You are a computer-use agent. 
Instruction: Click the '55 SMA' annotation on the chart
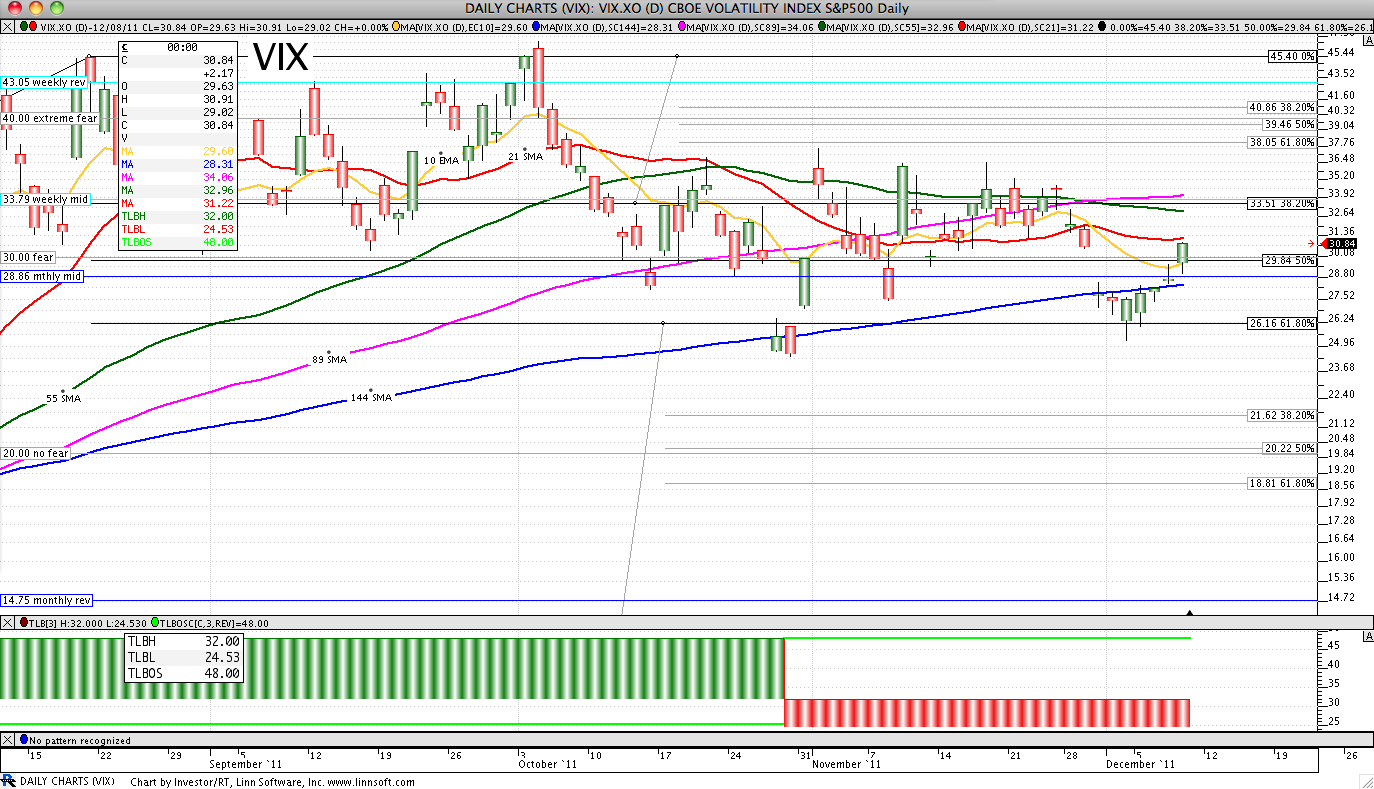tap(63, 398)
